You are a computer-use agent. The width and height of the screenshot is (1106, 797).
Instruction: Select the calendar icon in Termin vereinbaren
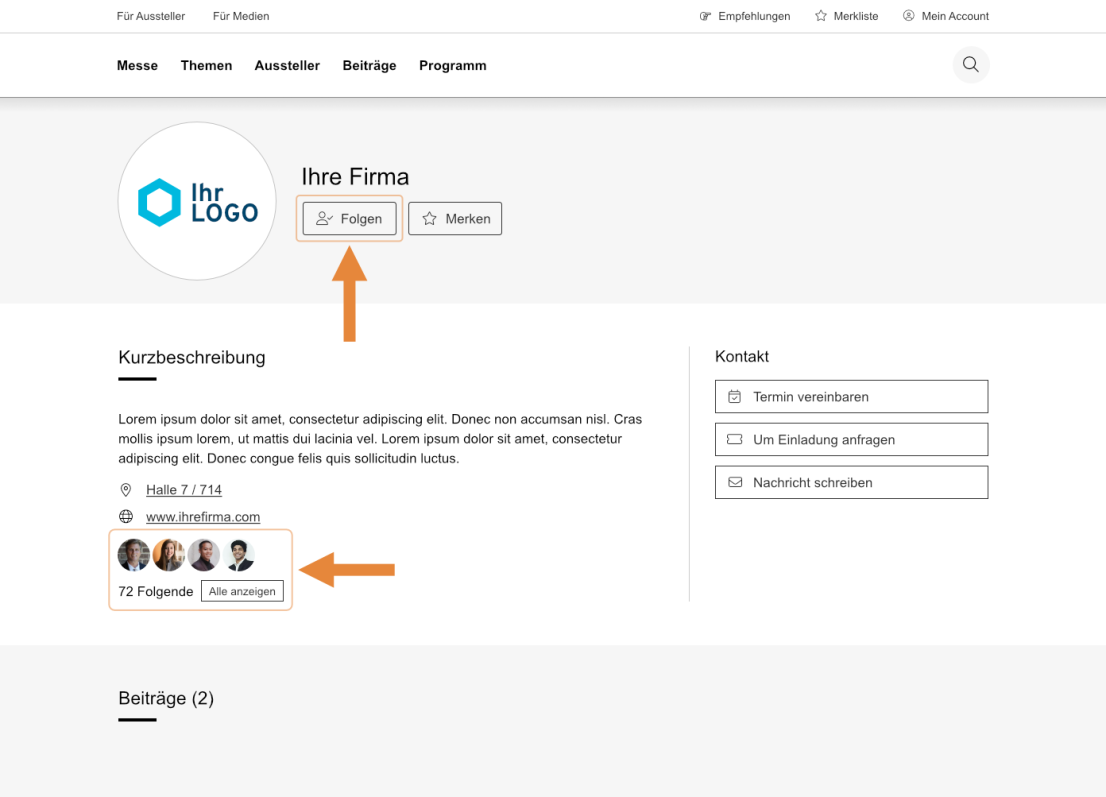pyautogui.click(x=734, y=396)
